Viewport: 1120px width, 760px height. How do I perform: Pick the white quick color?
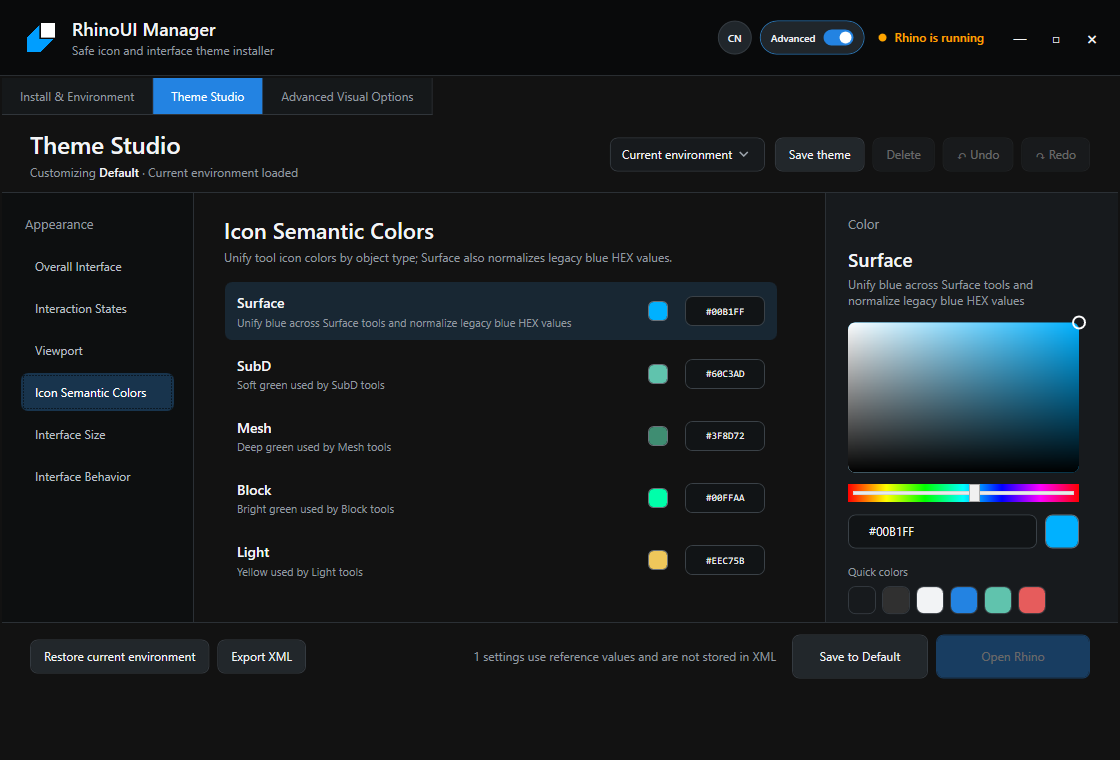[x=930, y=600]
